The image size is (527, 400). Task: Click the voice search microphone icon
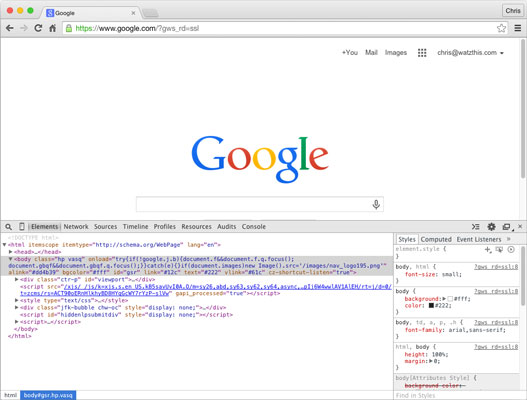coord(376,204)
